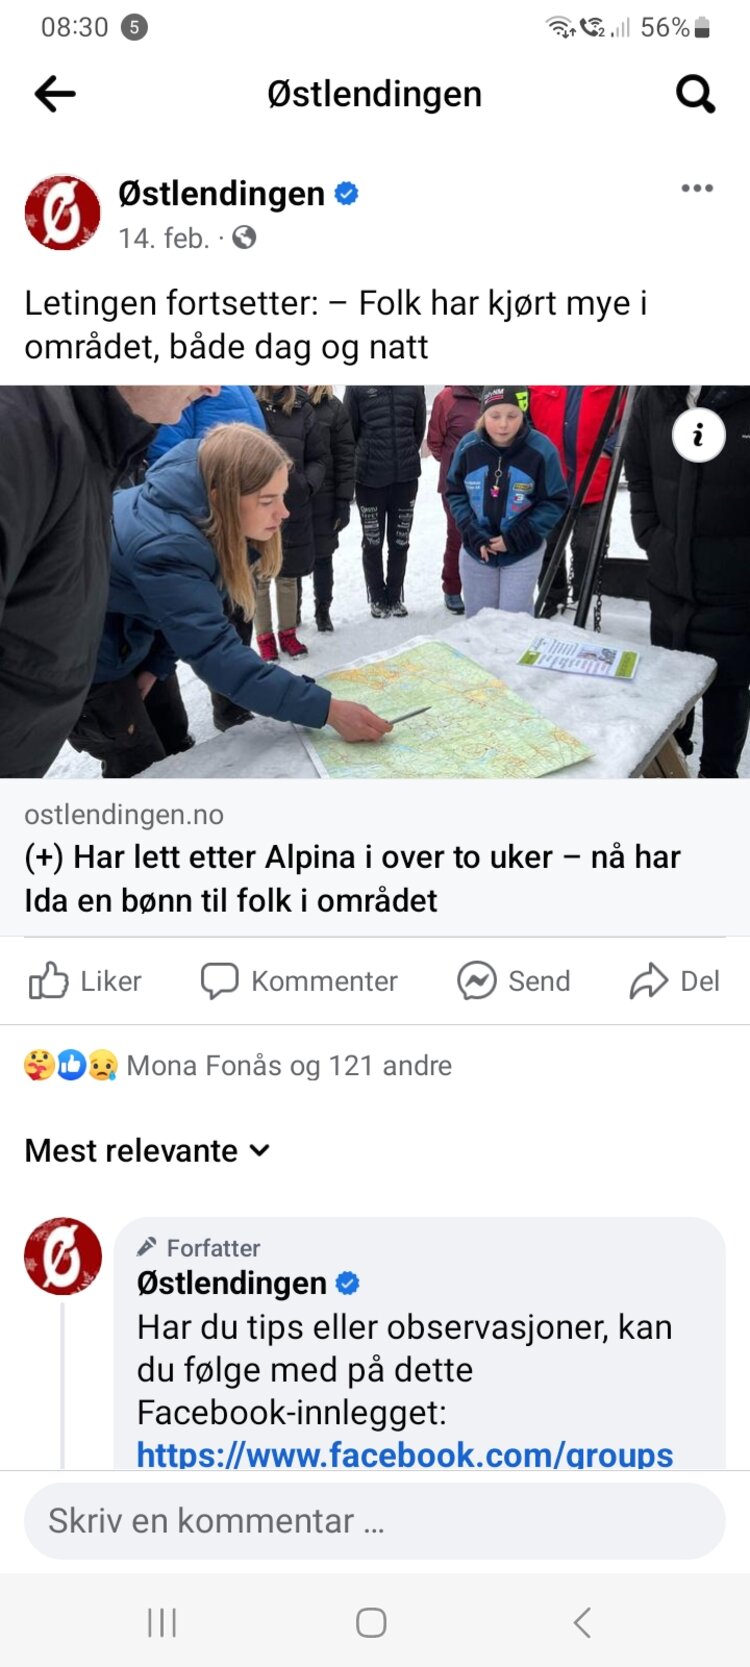750x1667 pixels.
Task: Expand the Mest relevante sort dropdown
Action: coord(147,1151)
